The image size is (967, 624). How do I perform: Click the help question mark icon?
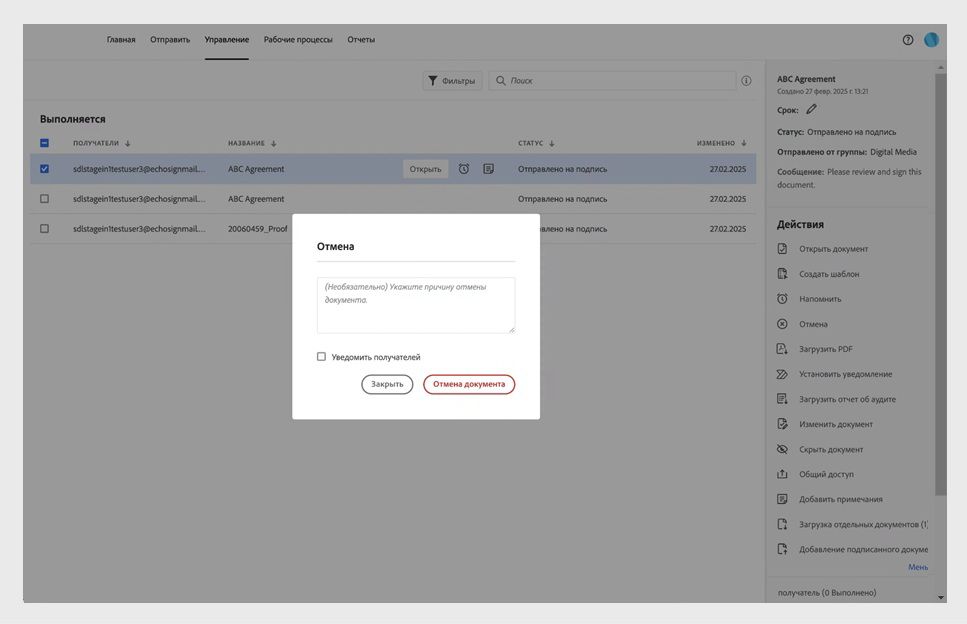click(x=908, y=40)
